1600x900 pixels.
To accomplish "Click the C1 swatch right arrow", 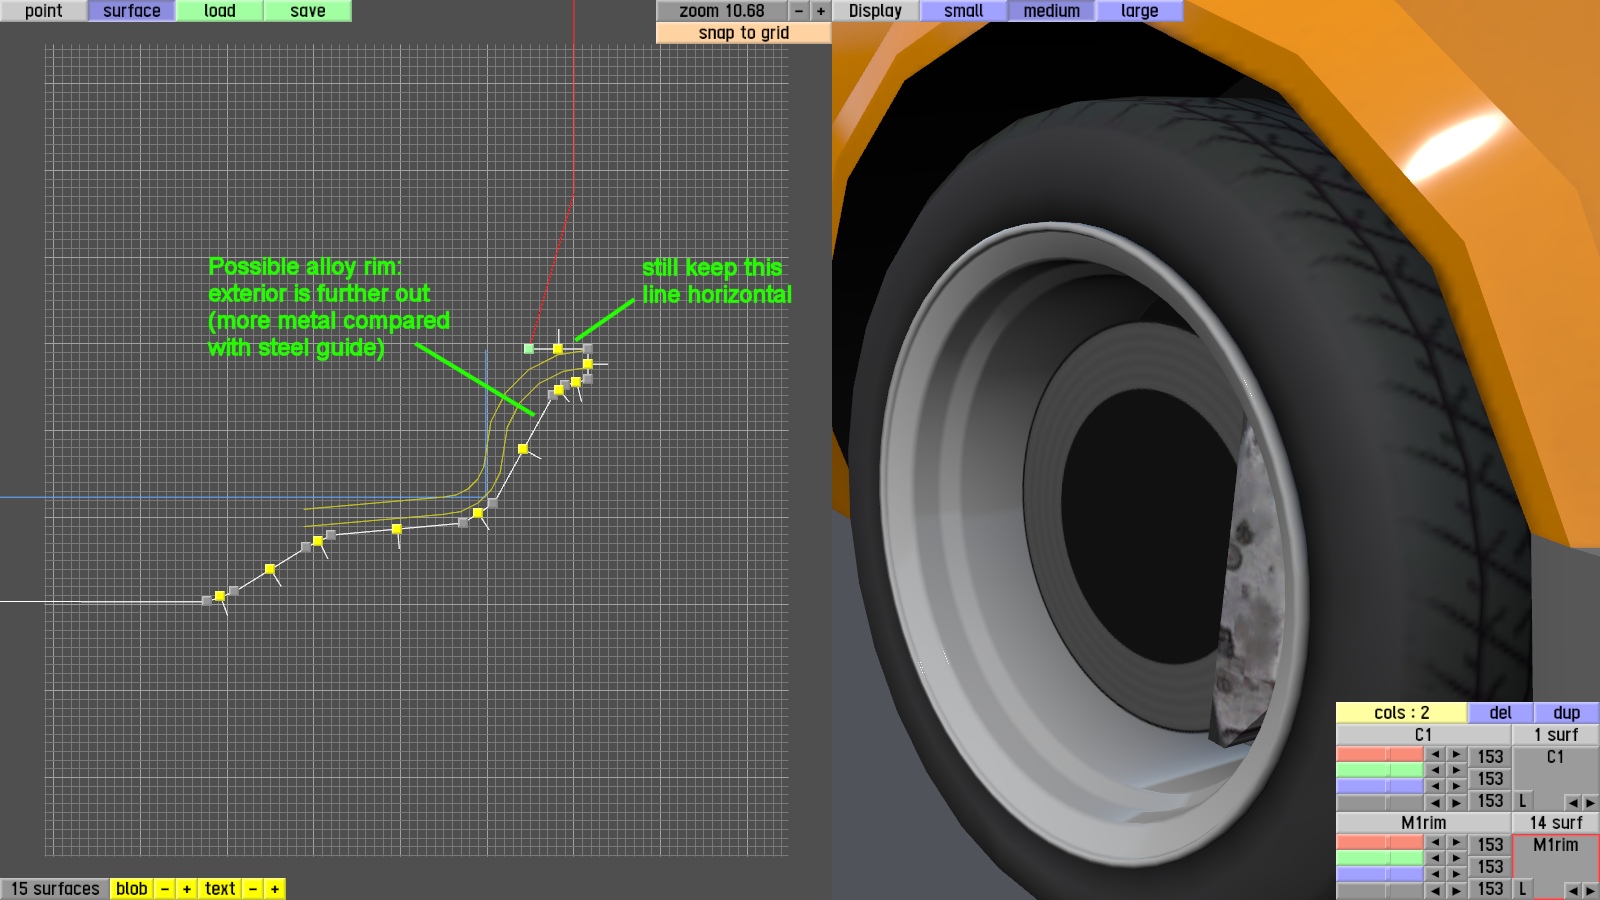I will [x=1590, y=802].
